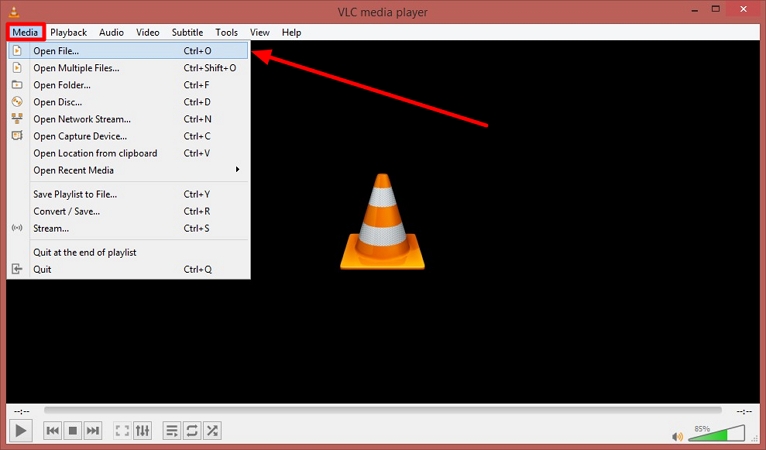Select Open Network Stream... entry
This screenshot has width=766, height=450.
pyautogui.click(x=128, y=119)
